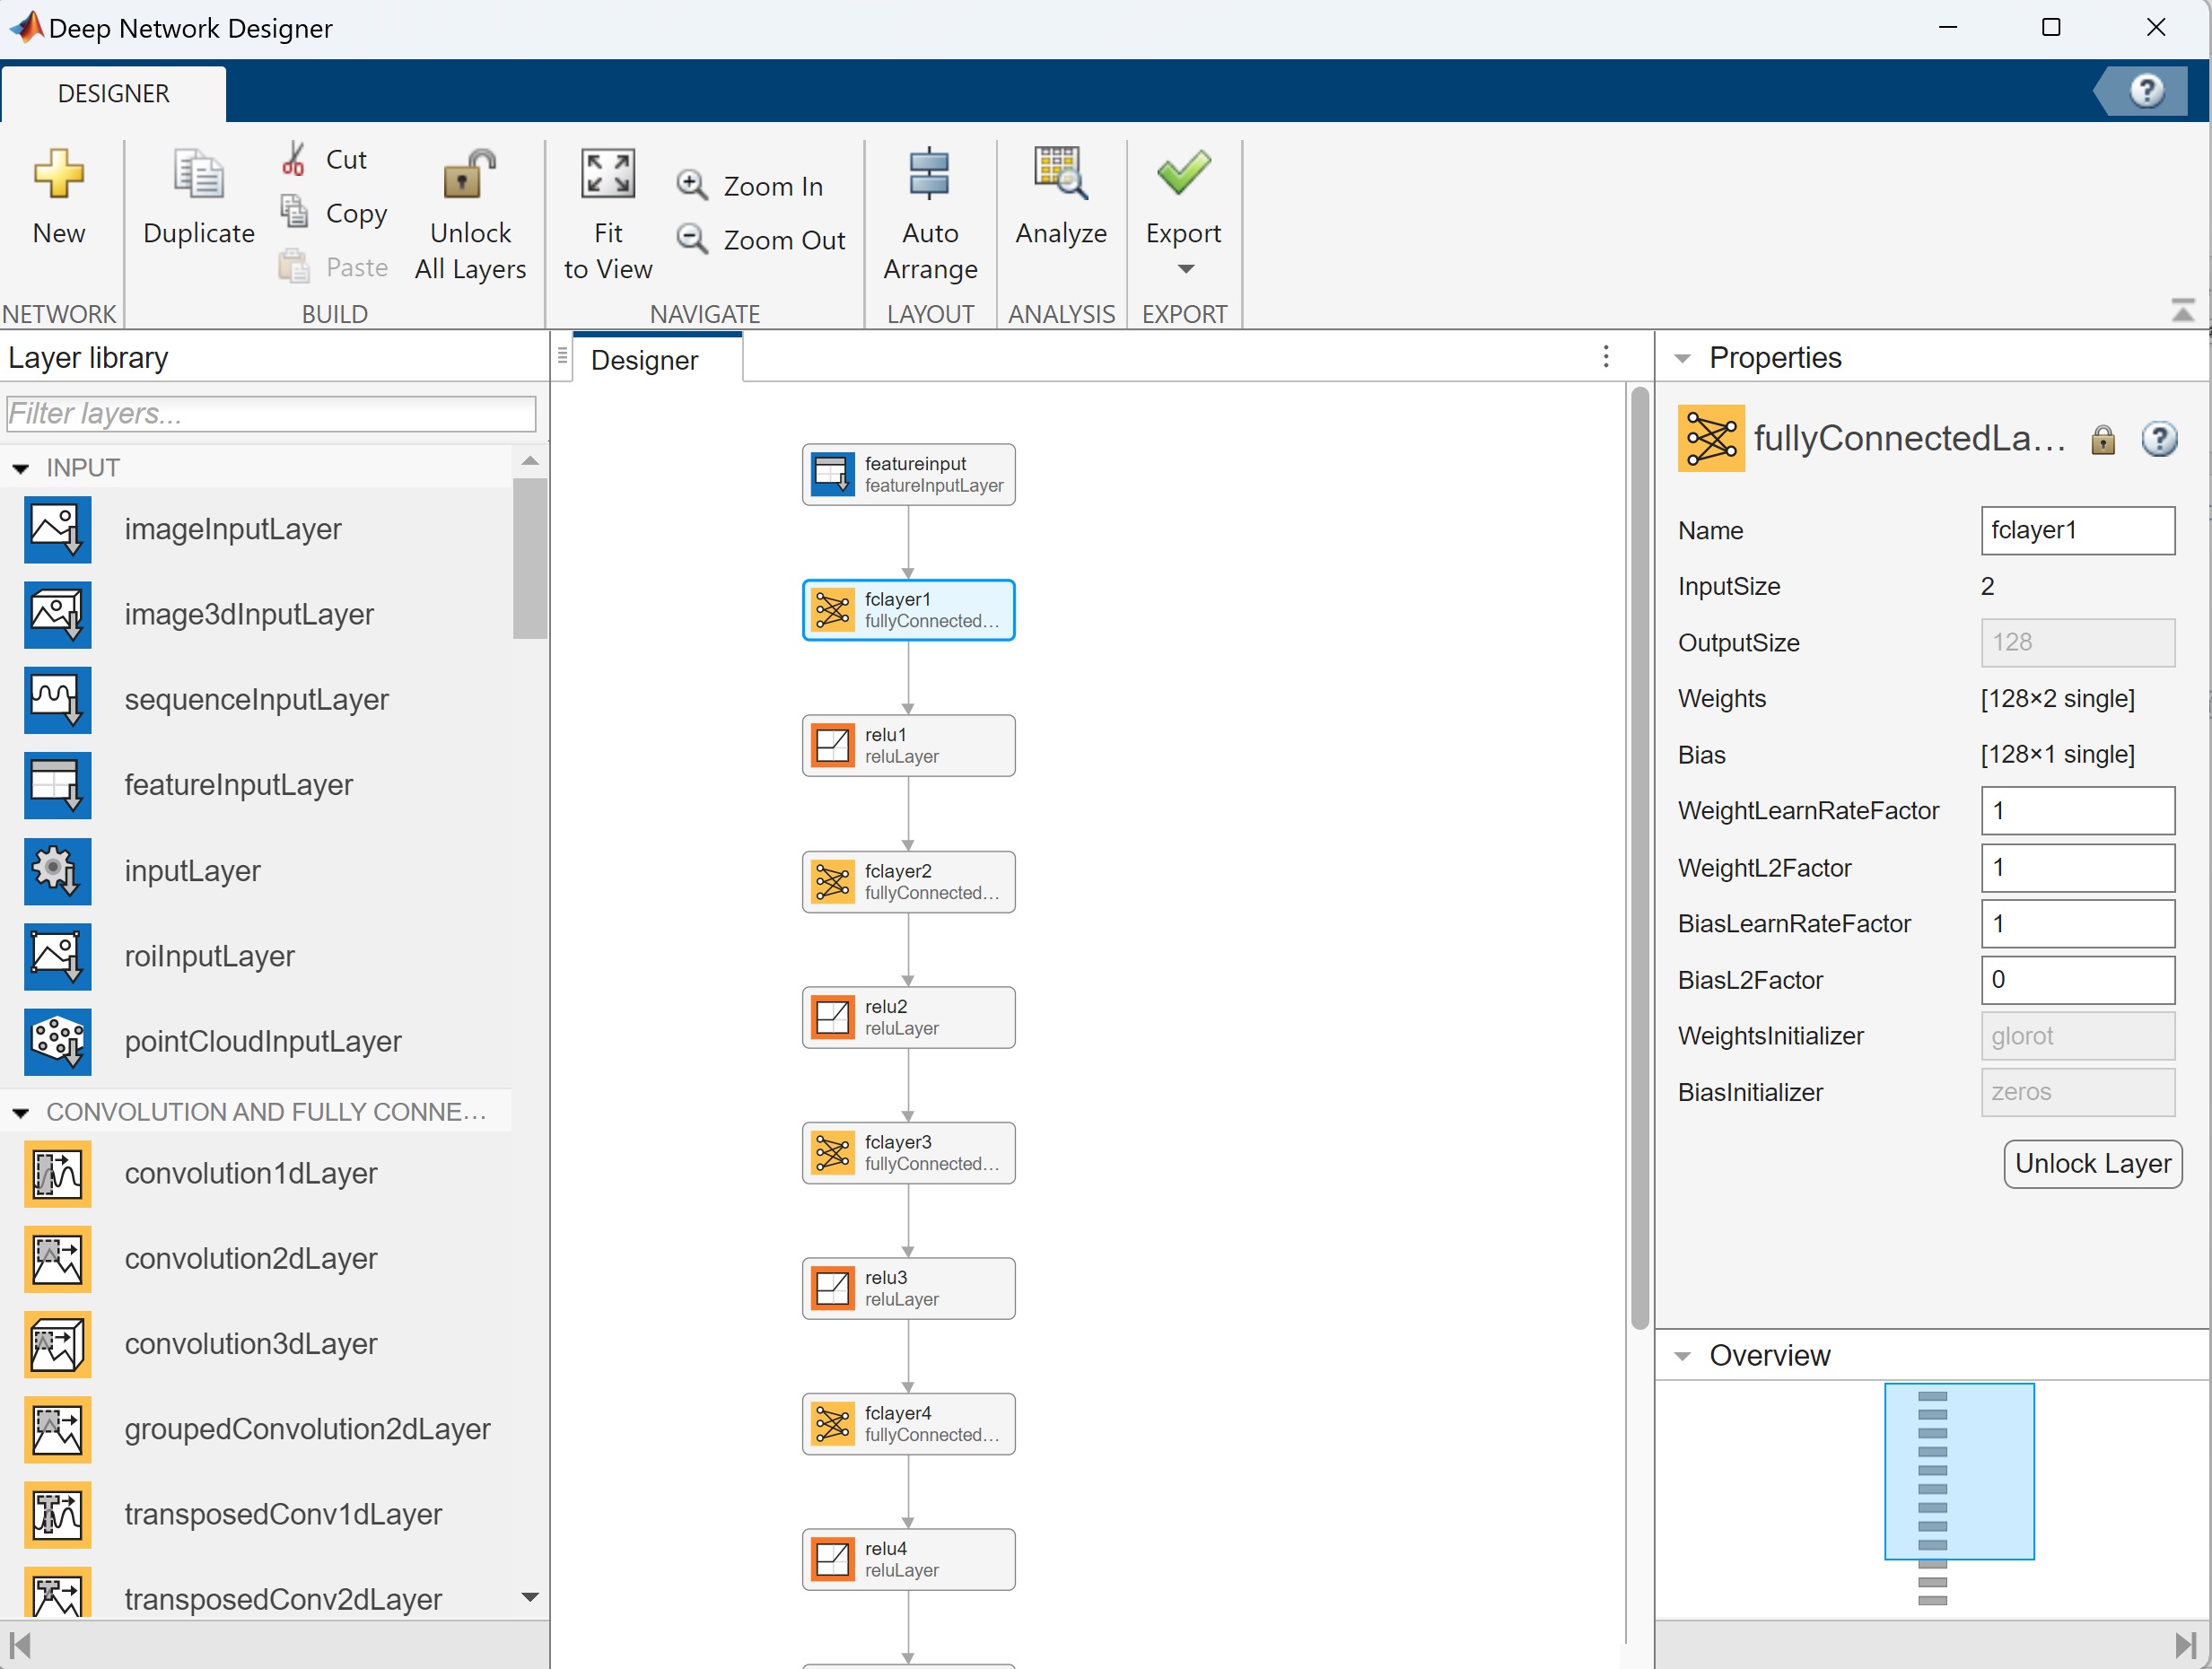This screenshot has width=2212, height=1669.
Task: Click the Filter layers search field
Action: 270,414
